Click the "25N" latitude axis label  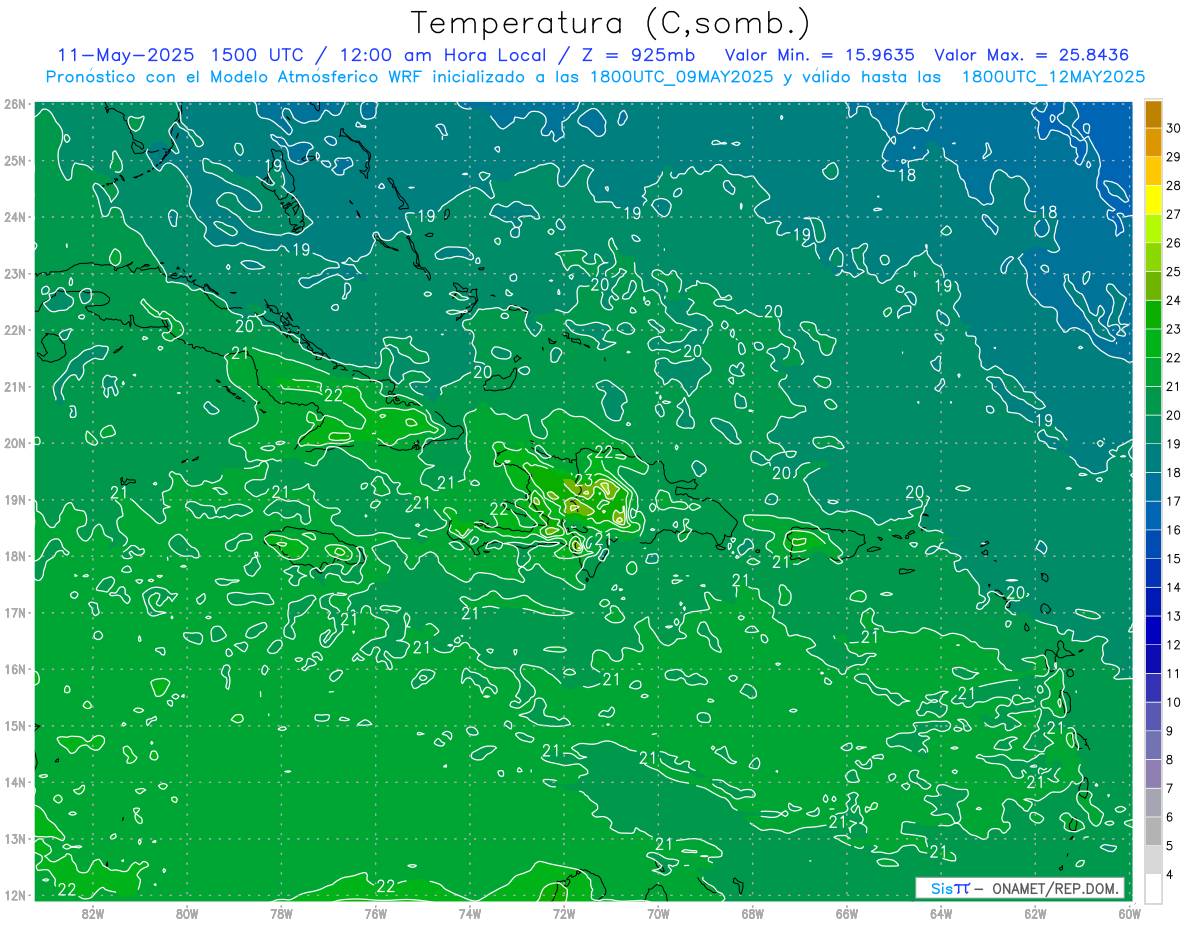15,160
